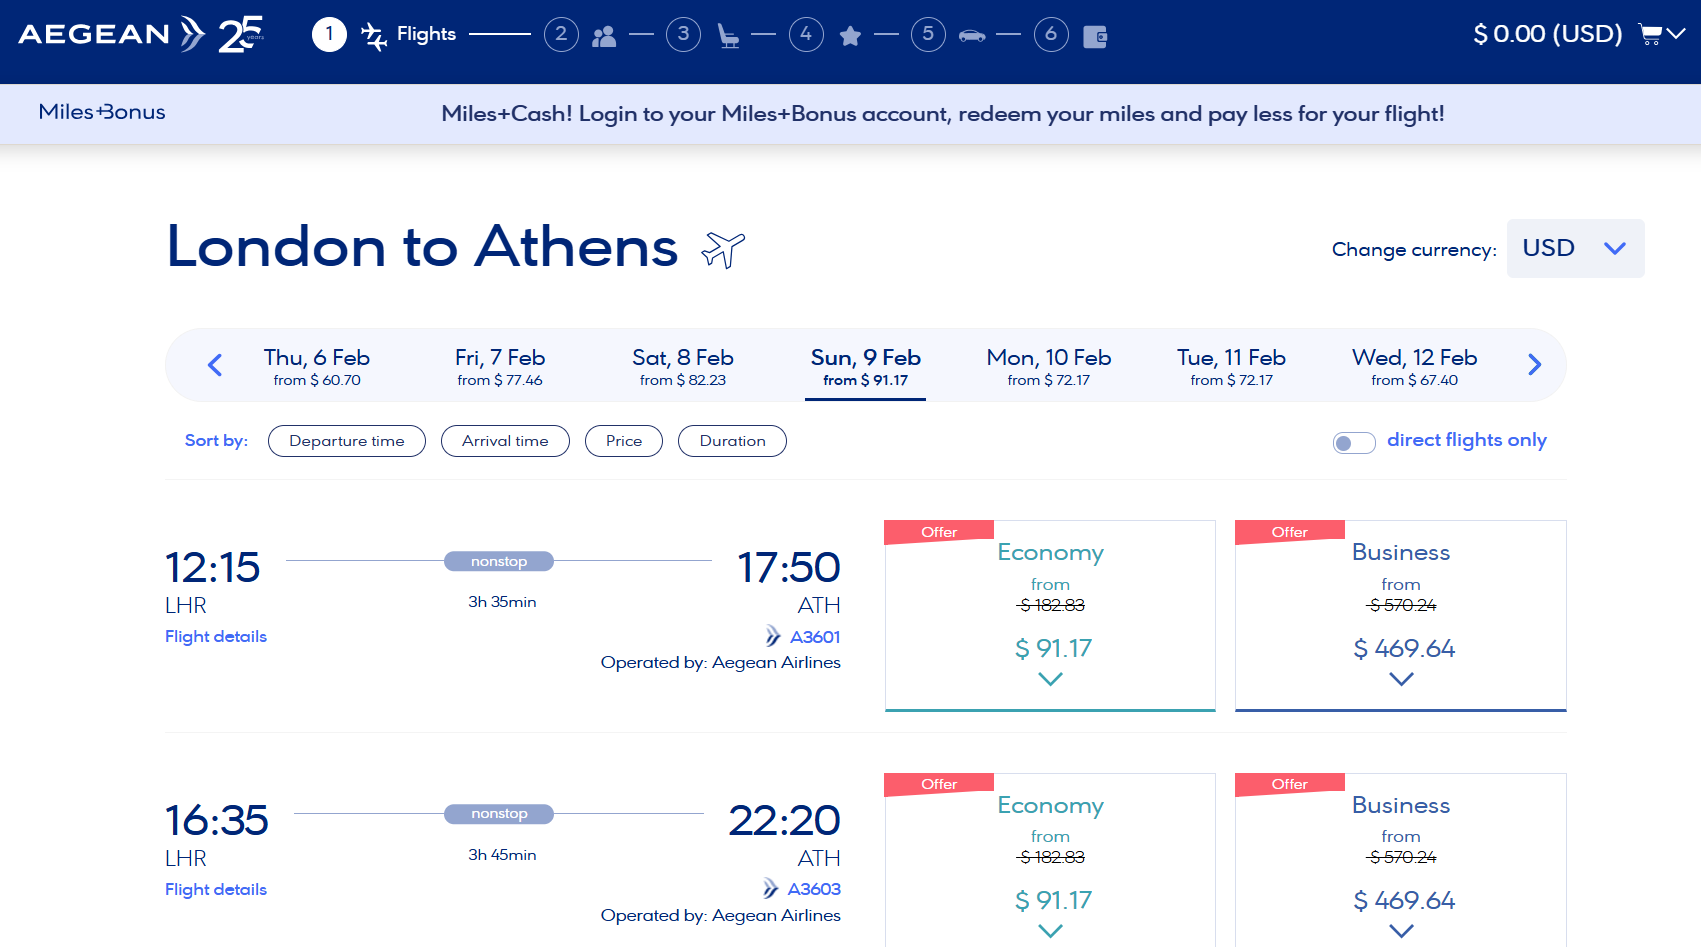Click the $ 0.00 (USD) cart total

[1548, 34]
